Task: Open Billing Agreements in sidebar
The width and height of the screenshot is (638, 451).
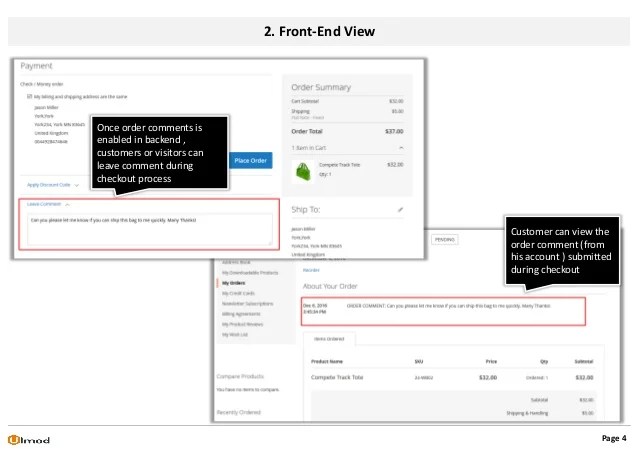Action: coord(241,314)
